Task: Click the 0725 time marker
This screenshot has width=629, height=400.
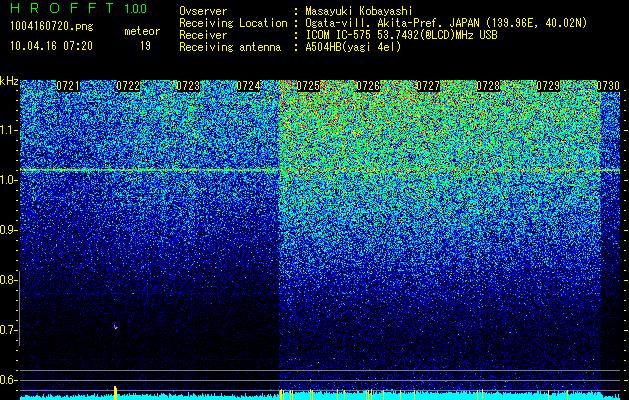Action: 308,86
